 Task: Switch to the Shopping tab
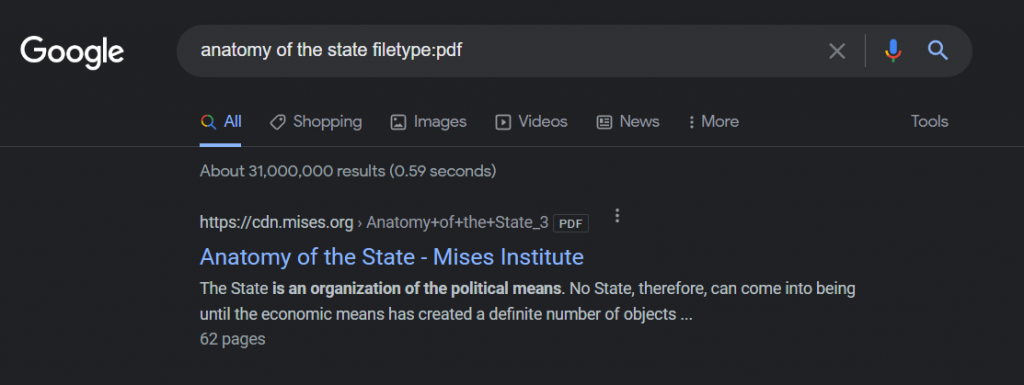click(315, 122)
